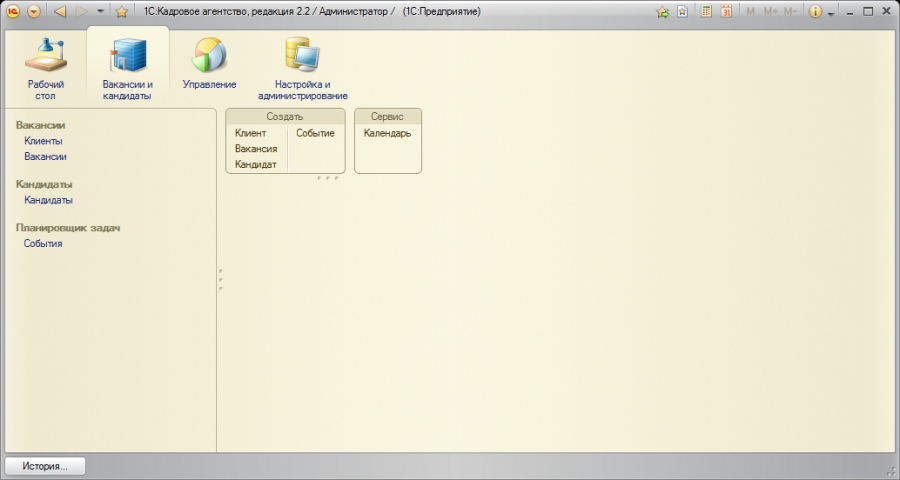Create a new Вакансия

click(256, 149)
